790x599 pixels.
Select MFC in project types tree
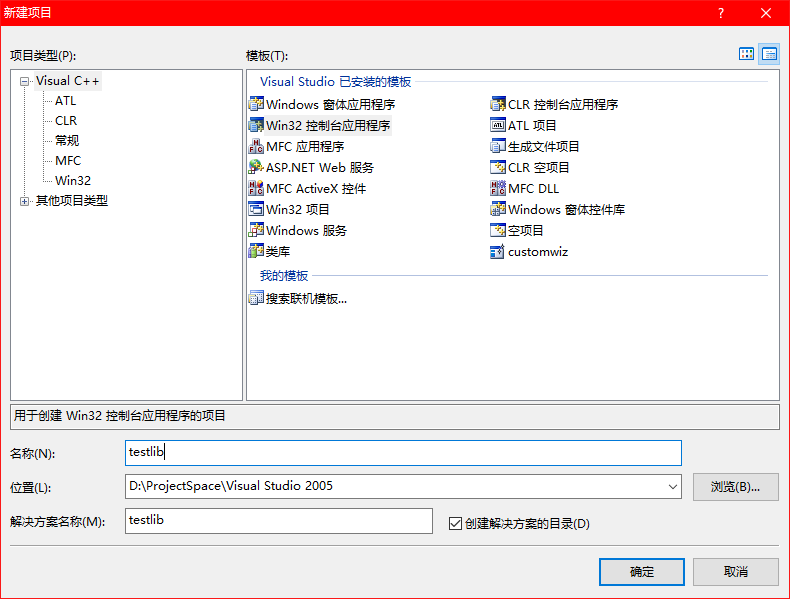(68, 161)
